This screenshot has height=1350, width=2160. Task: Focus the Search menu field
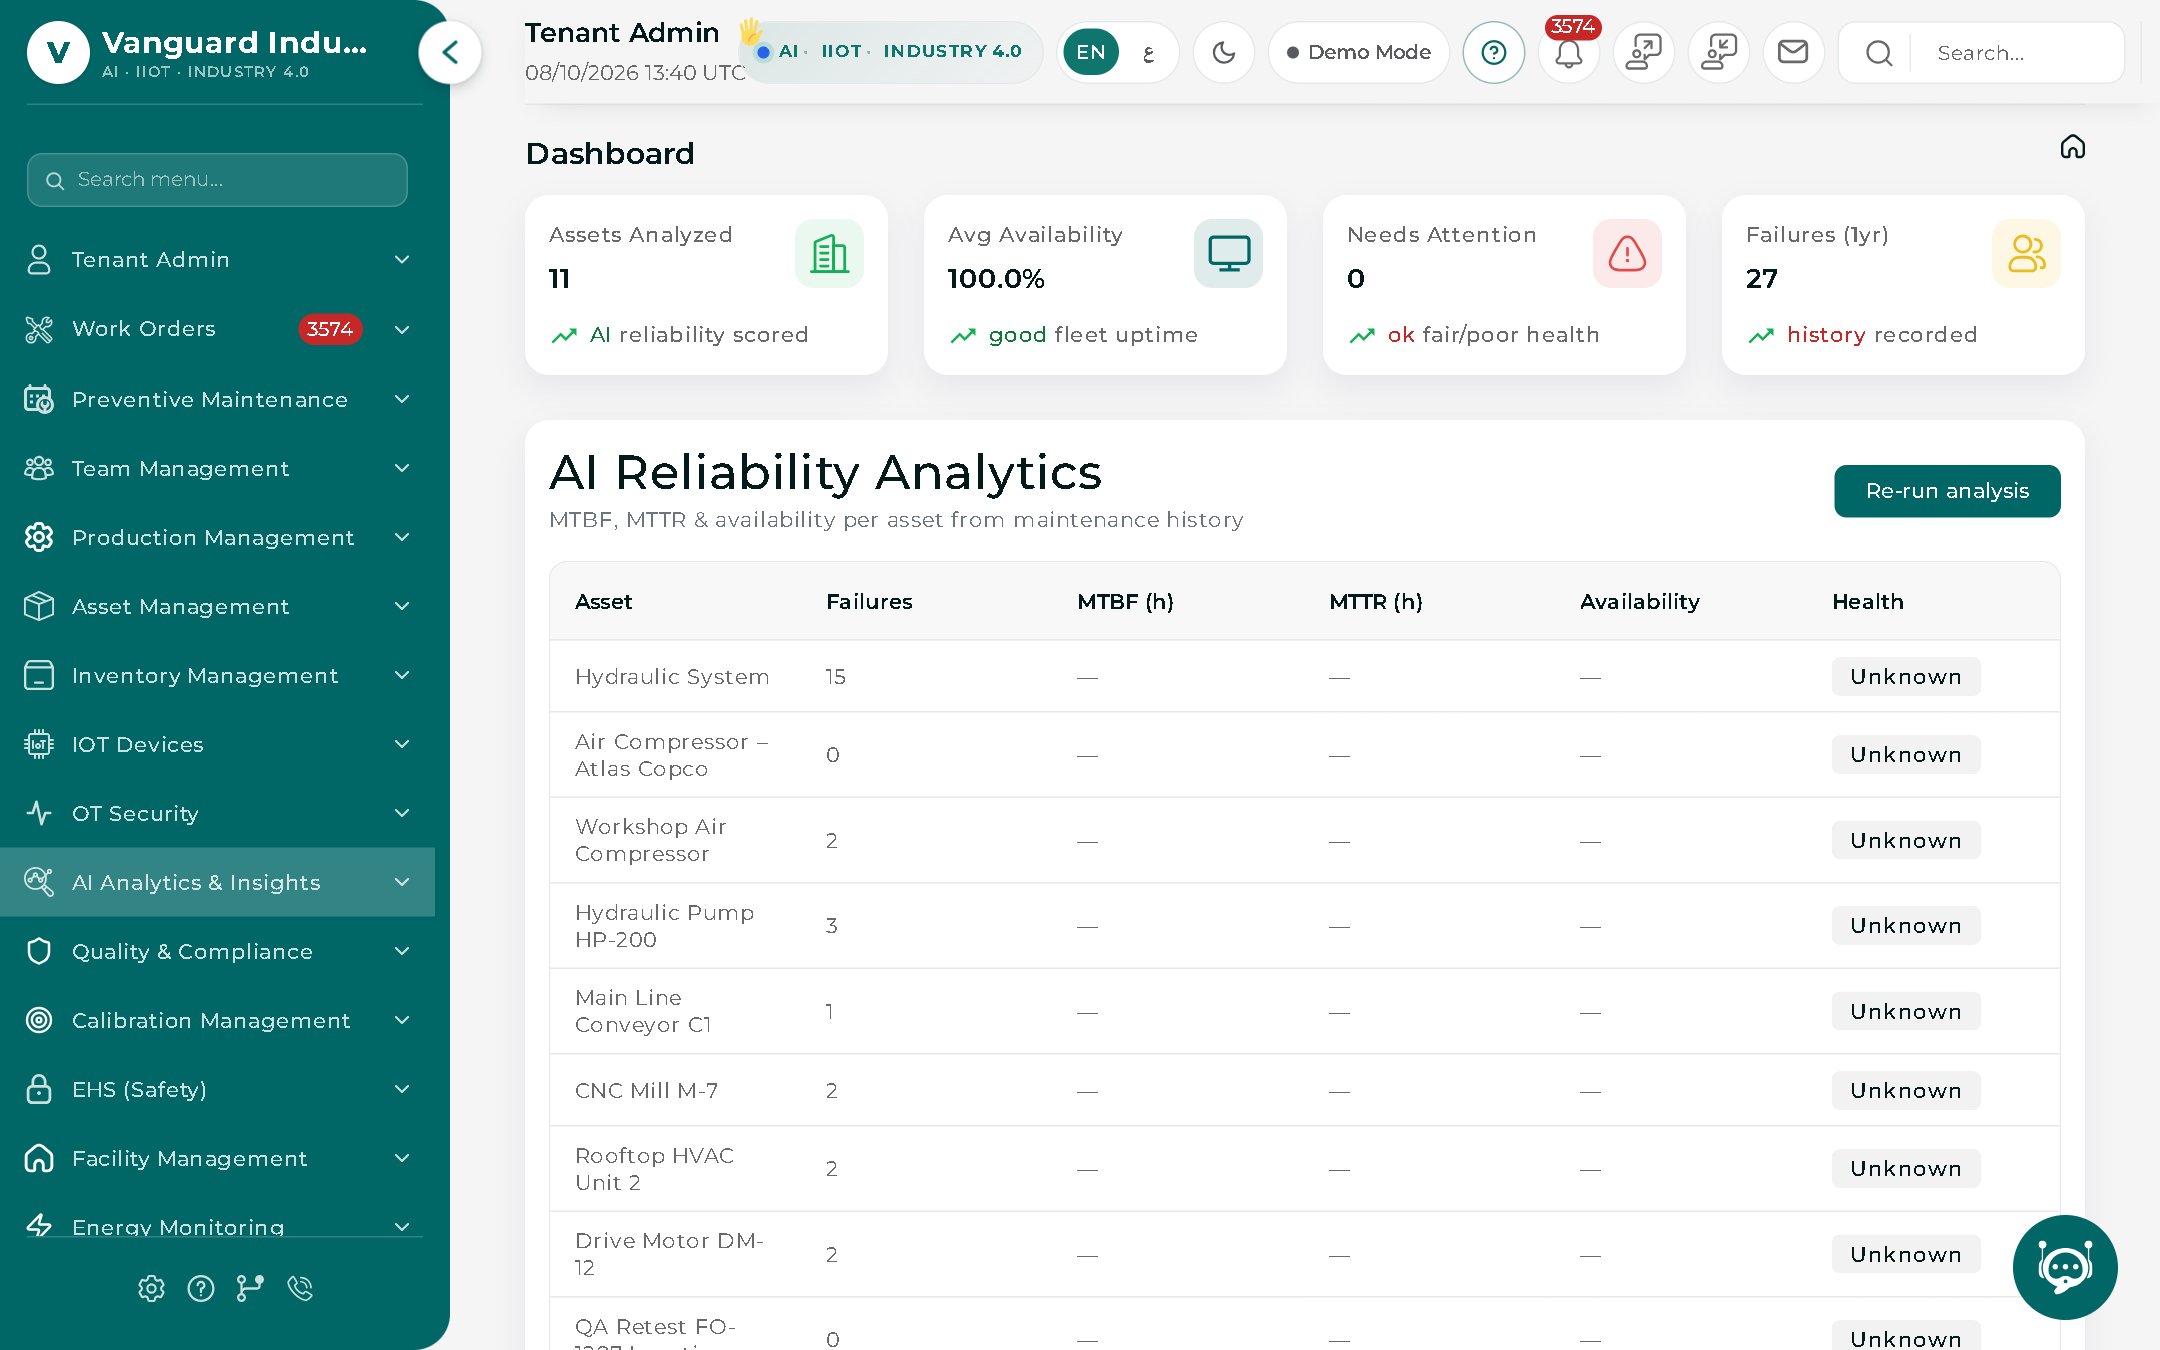[217, 180]
